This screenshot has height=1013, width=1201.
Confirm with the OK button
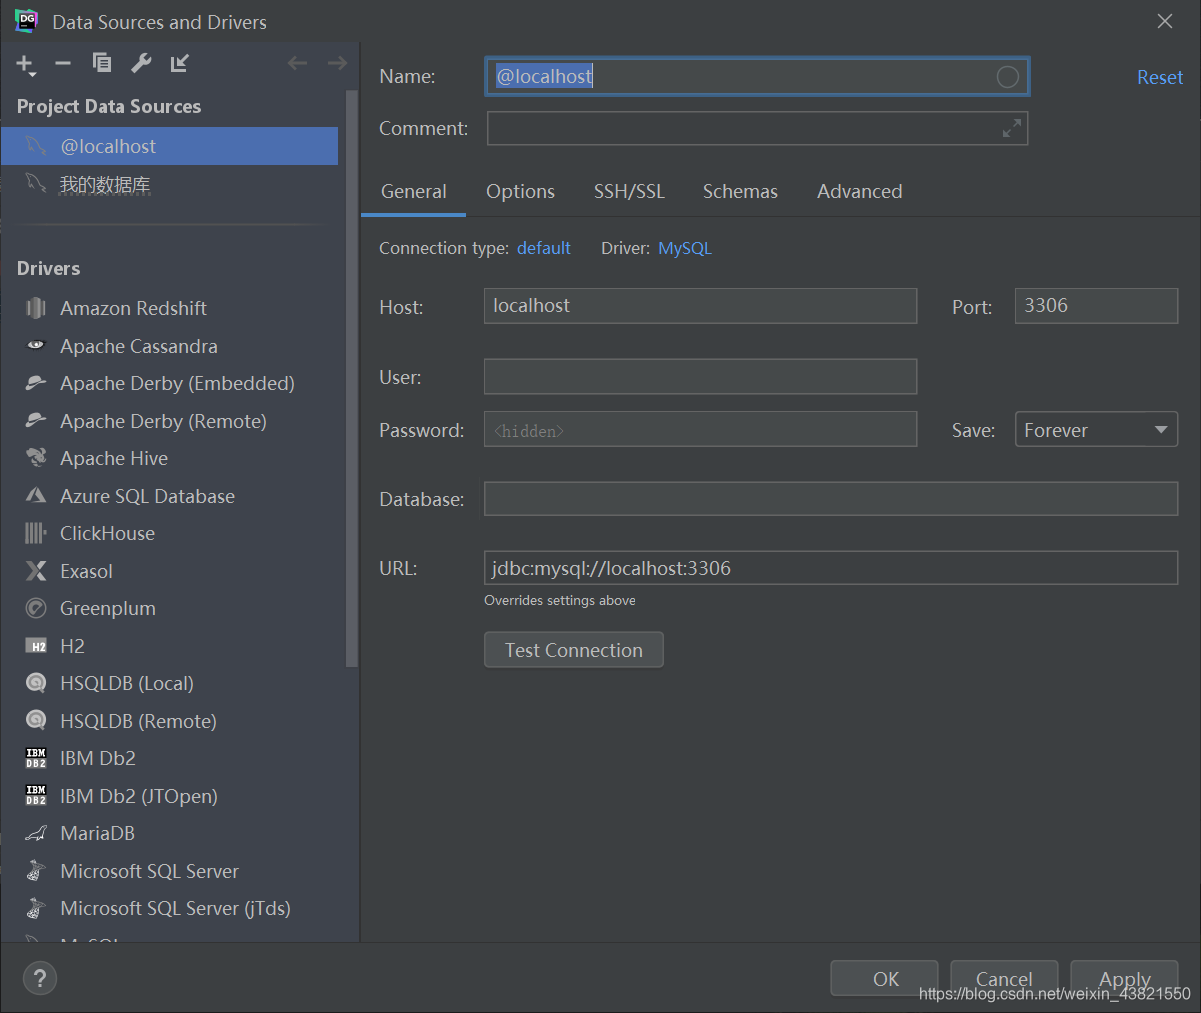click(885, 978)
